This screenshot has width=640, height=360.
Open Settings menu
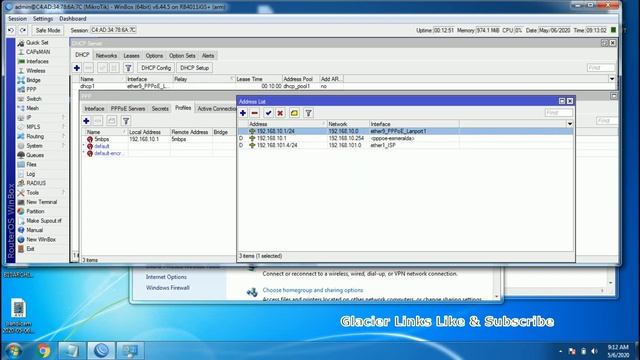tap(43, 19)
